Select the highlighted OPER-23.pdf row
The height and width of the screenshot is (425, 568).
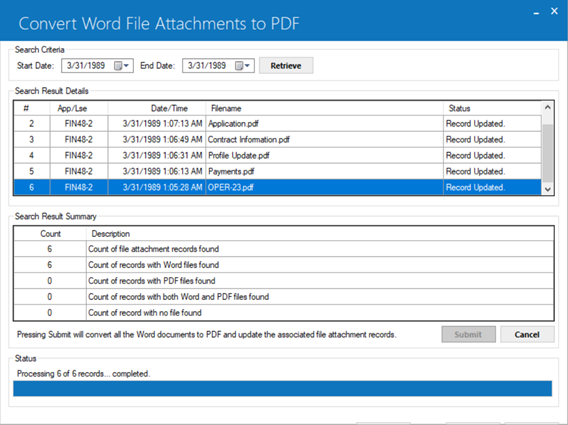(x=277, y=187)
